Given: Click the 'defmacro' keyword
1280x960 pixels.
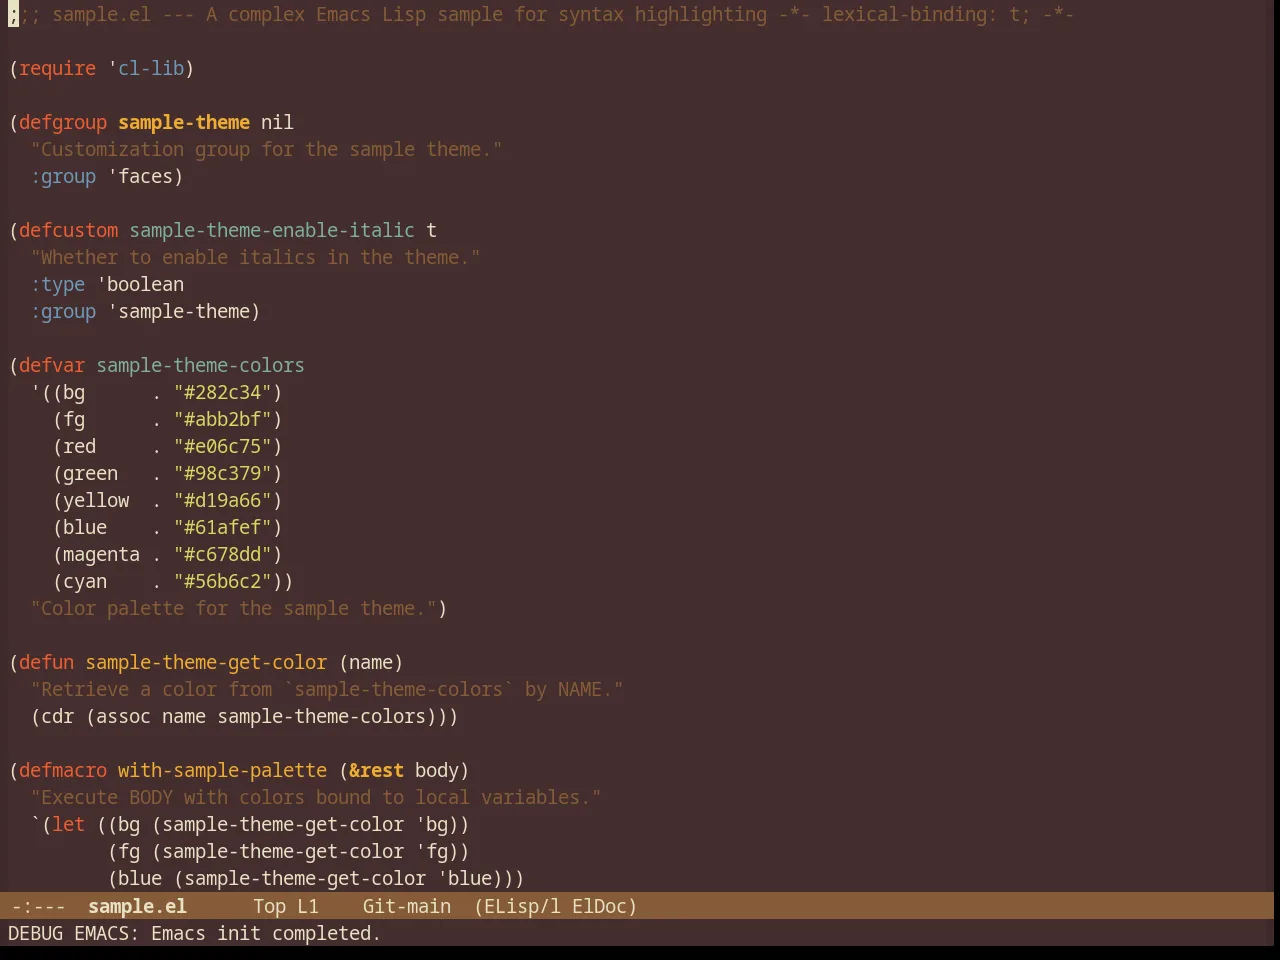Looking at the screenshot, I should click(x=63, y=770).
